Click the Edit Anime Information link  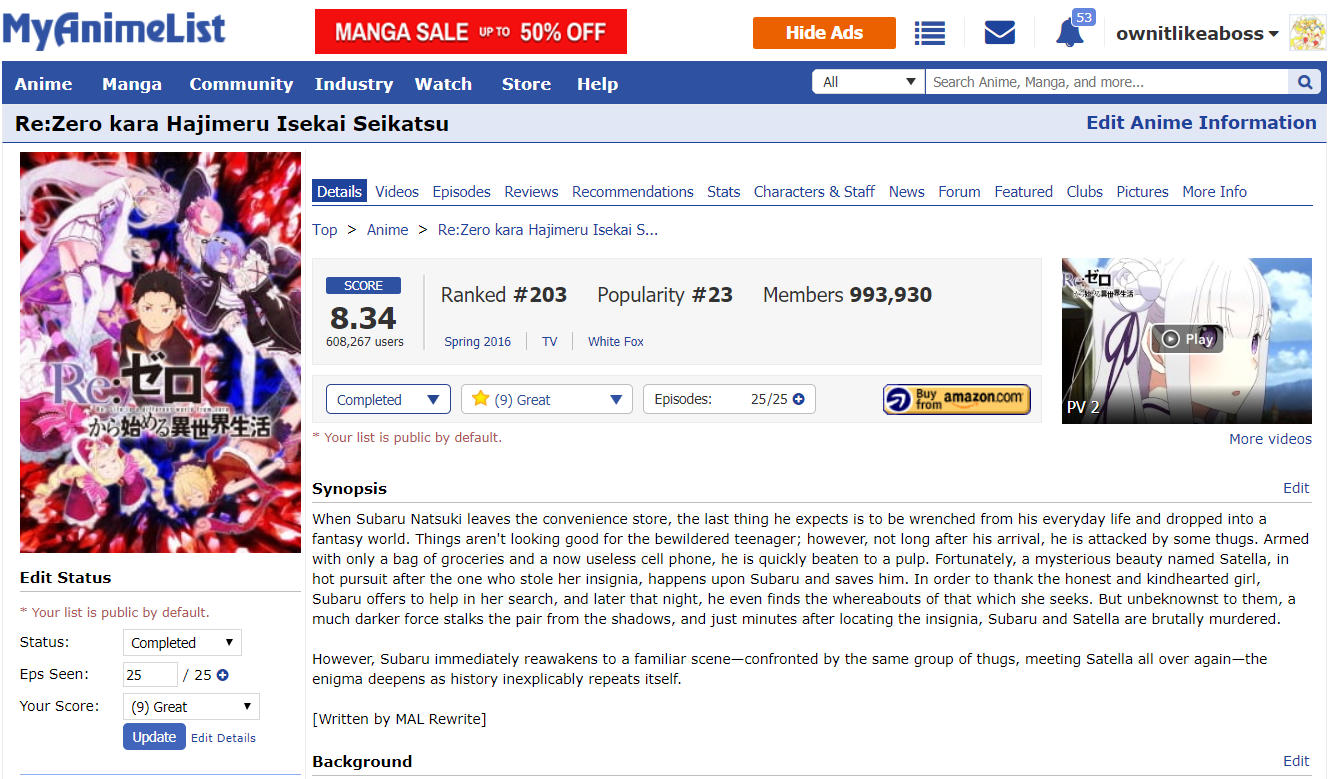[x=1201, y=123]
